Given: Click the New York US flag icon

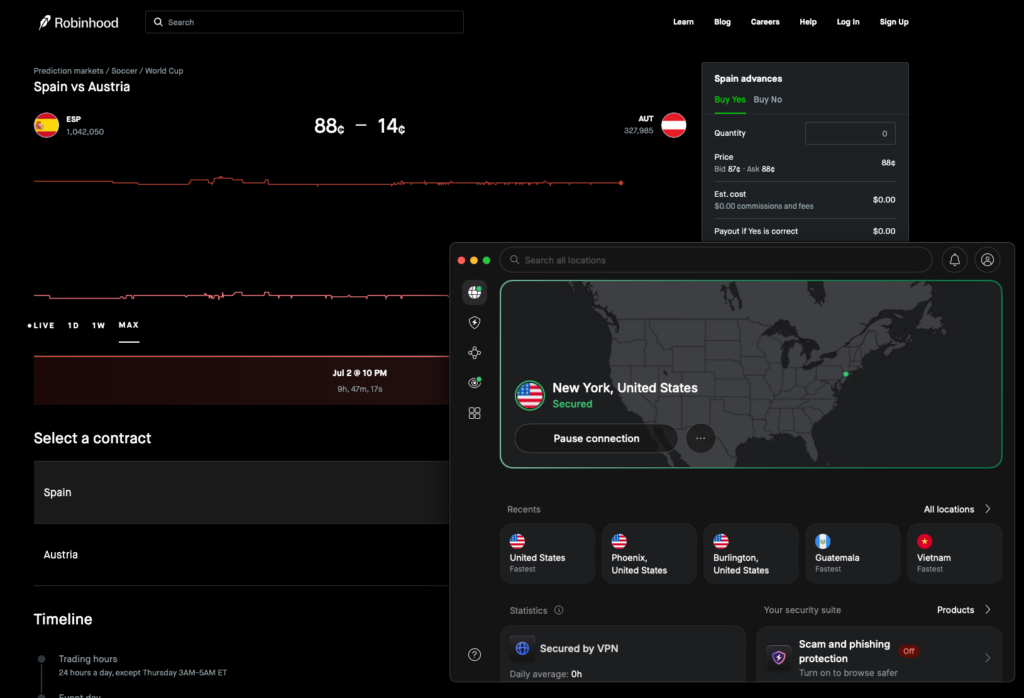Looking at the screenshot, I should tap(530, 396).
